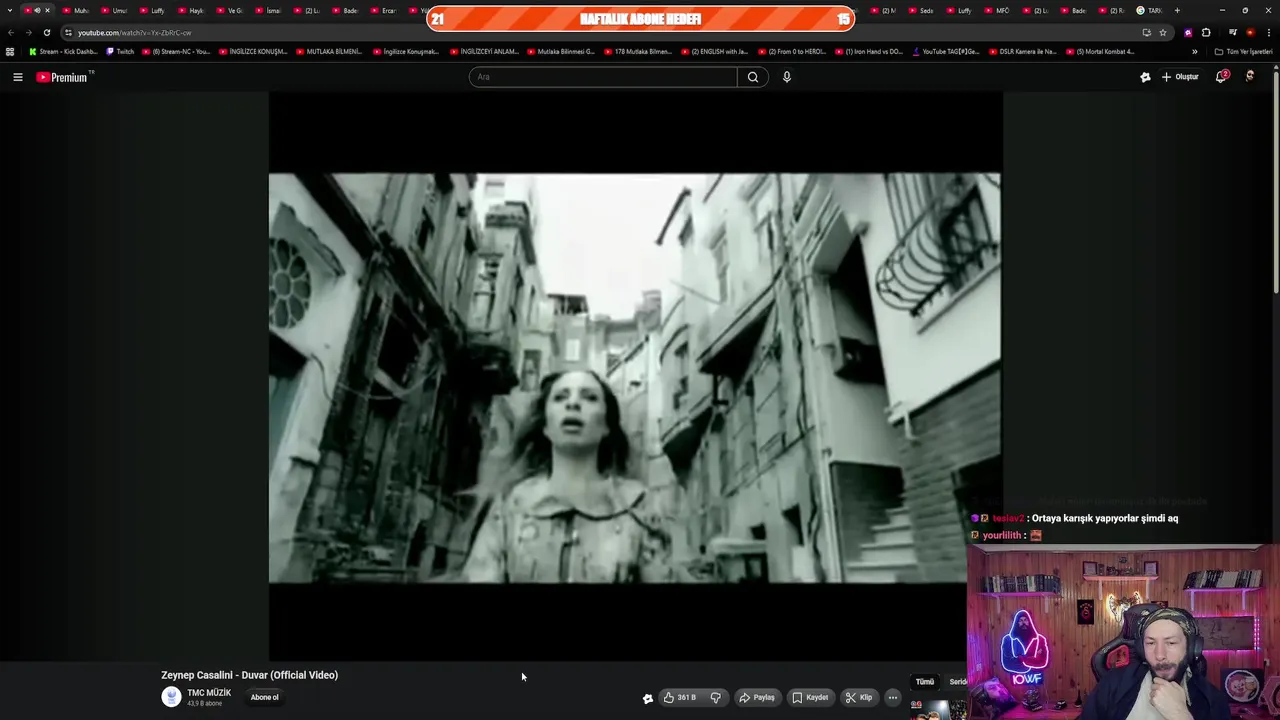View site information icon
Image resolution: width=1280 pixels, height=720 pixels.
click(x=68, y=32)
